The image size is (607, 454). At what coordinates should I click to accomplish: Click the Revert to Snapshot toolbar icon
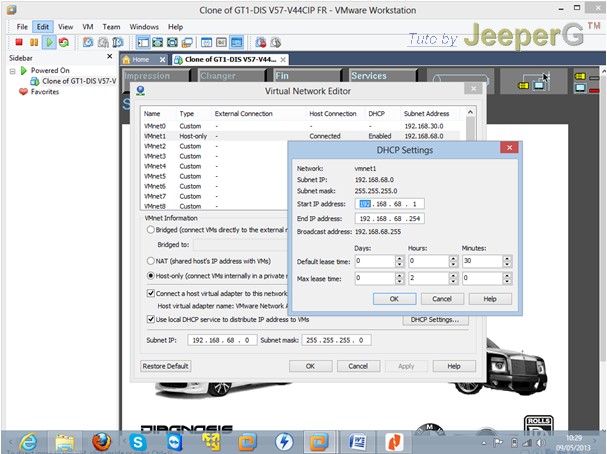pyautogui.click(x=103, y=42)
